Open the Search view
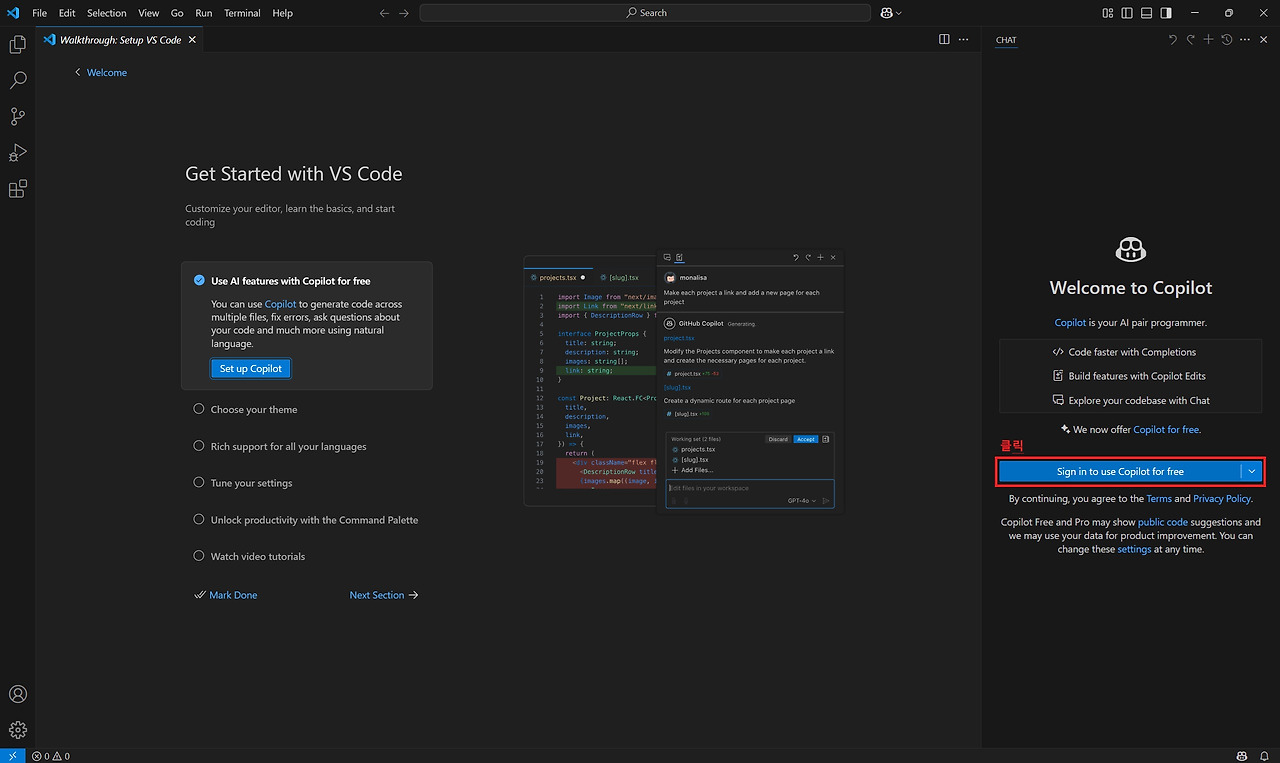The image size is (1280, 763). [x=17, y=80]
